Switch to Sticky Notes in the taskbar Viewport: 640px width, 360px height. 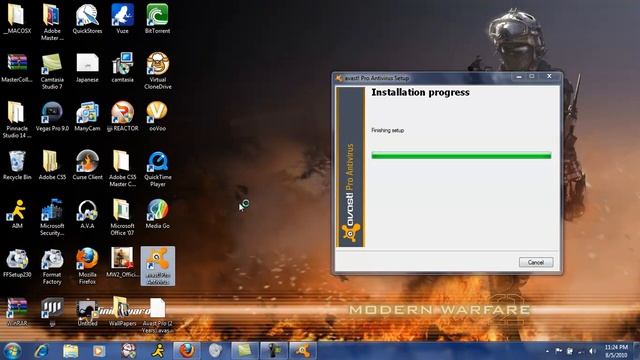pyautogui.click(x=245, y=351)
